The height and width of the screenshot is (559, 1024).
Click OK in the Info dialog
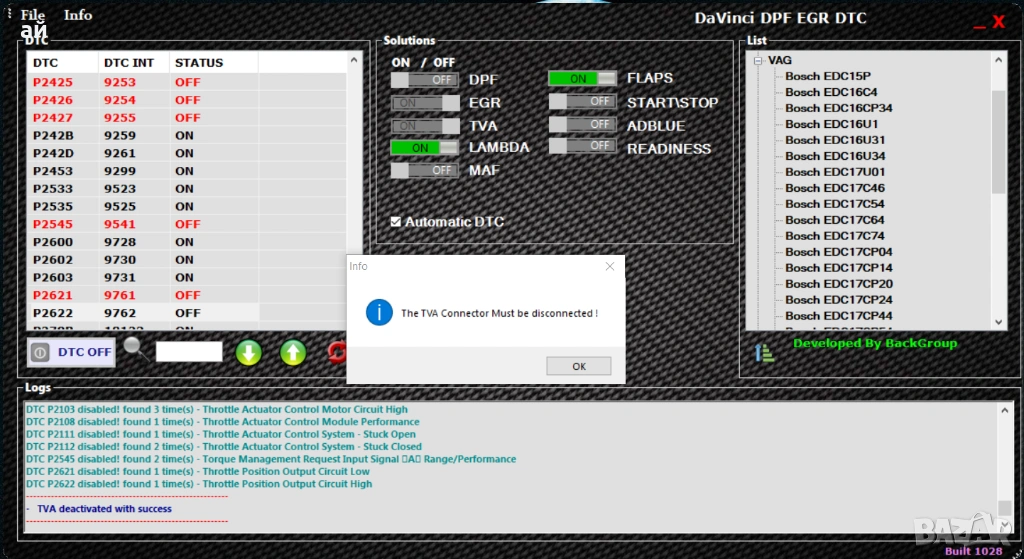(x=579, y=366)
